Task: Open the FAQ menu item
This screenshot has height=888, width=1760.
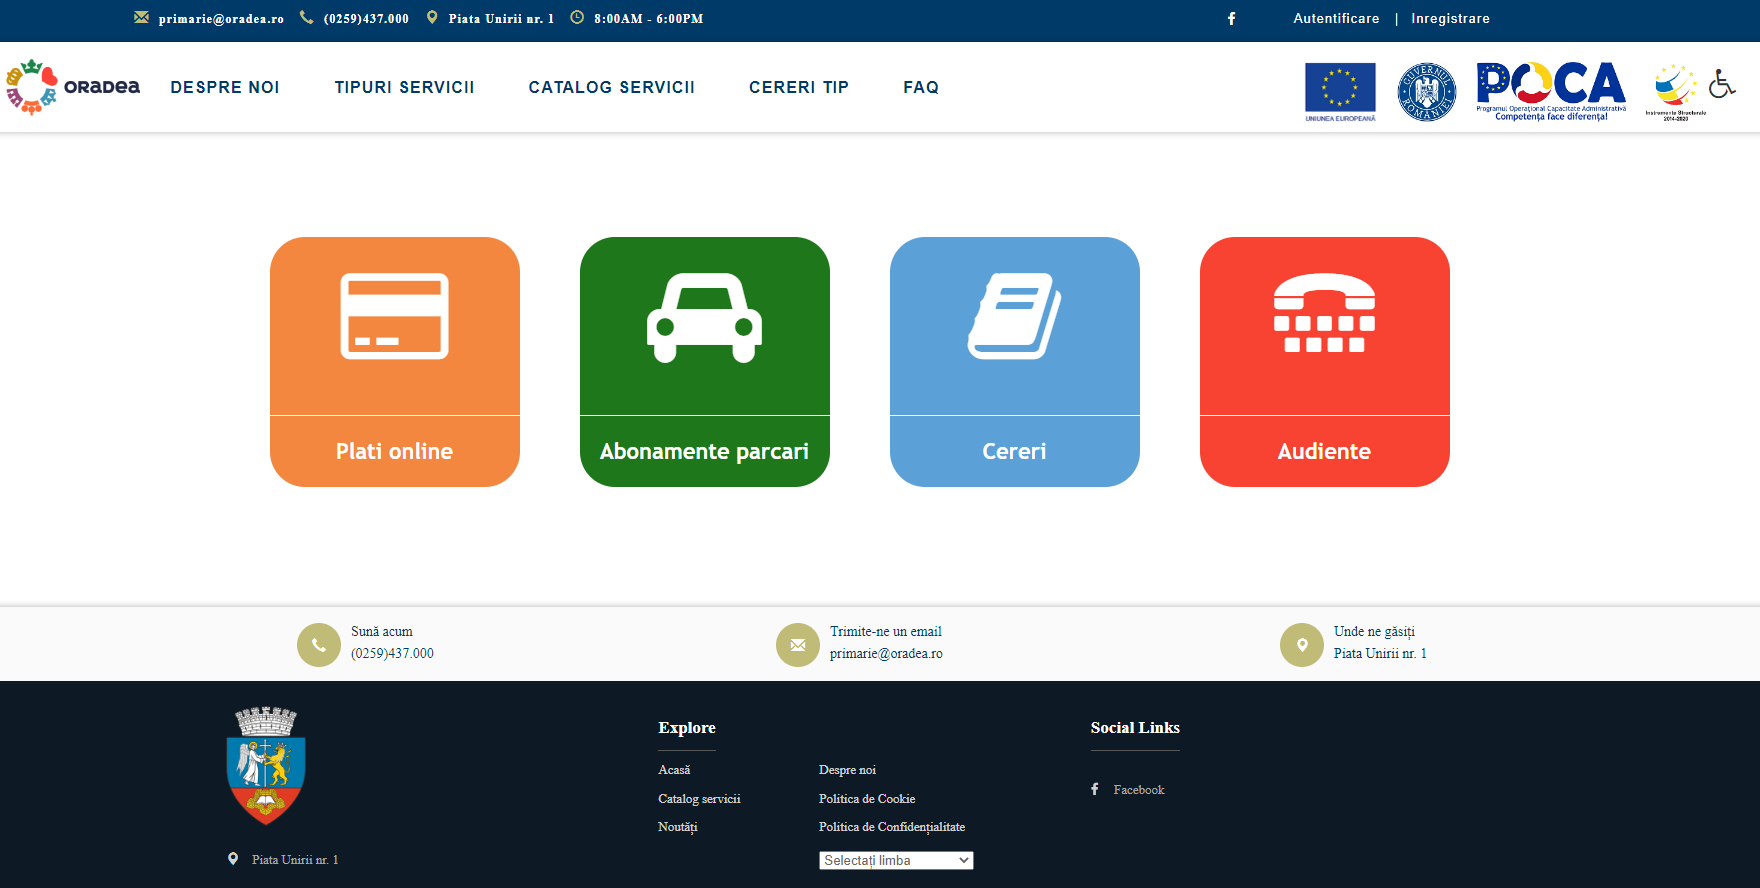Action: pyautogui.click(x=921, y=87)
